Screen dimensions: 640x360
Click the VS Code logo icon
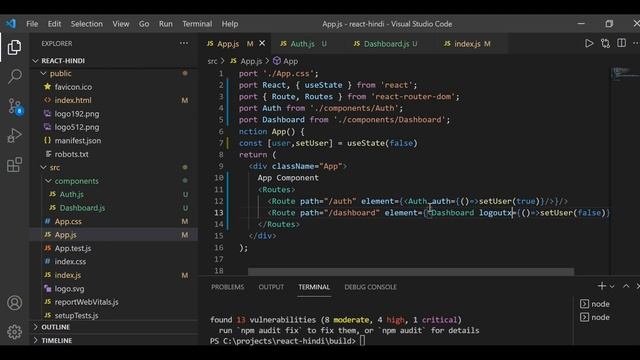(11, 24)
